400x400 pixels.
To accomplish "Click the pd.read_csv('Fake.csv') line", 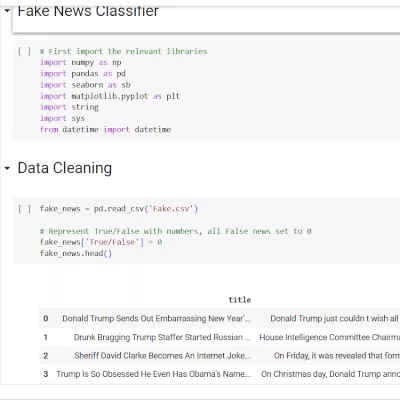I will click(119, 209).
